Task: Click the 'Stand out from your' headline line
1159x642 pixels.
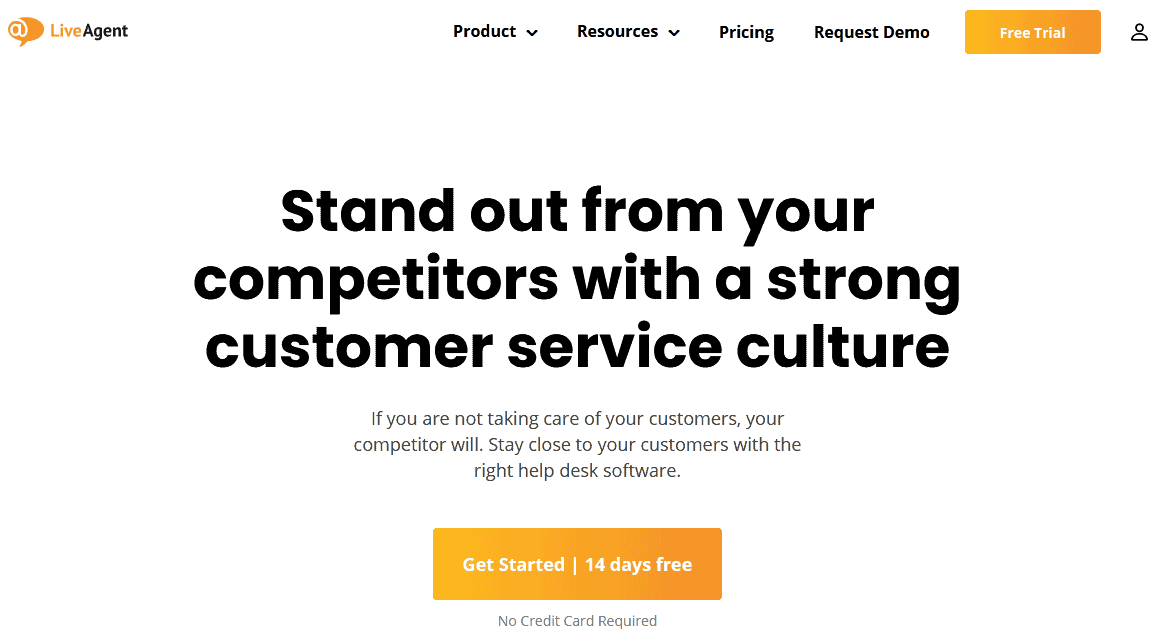Action: pyautogui.click(x=577, y=211)
